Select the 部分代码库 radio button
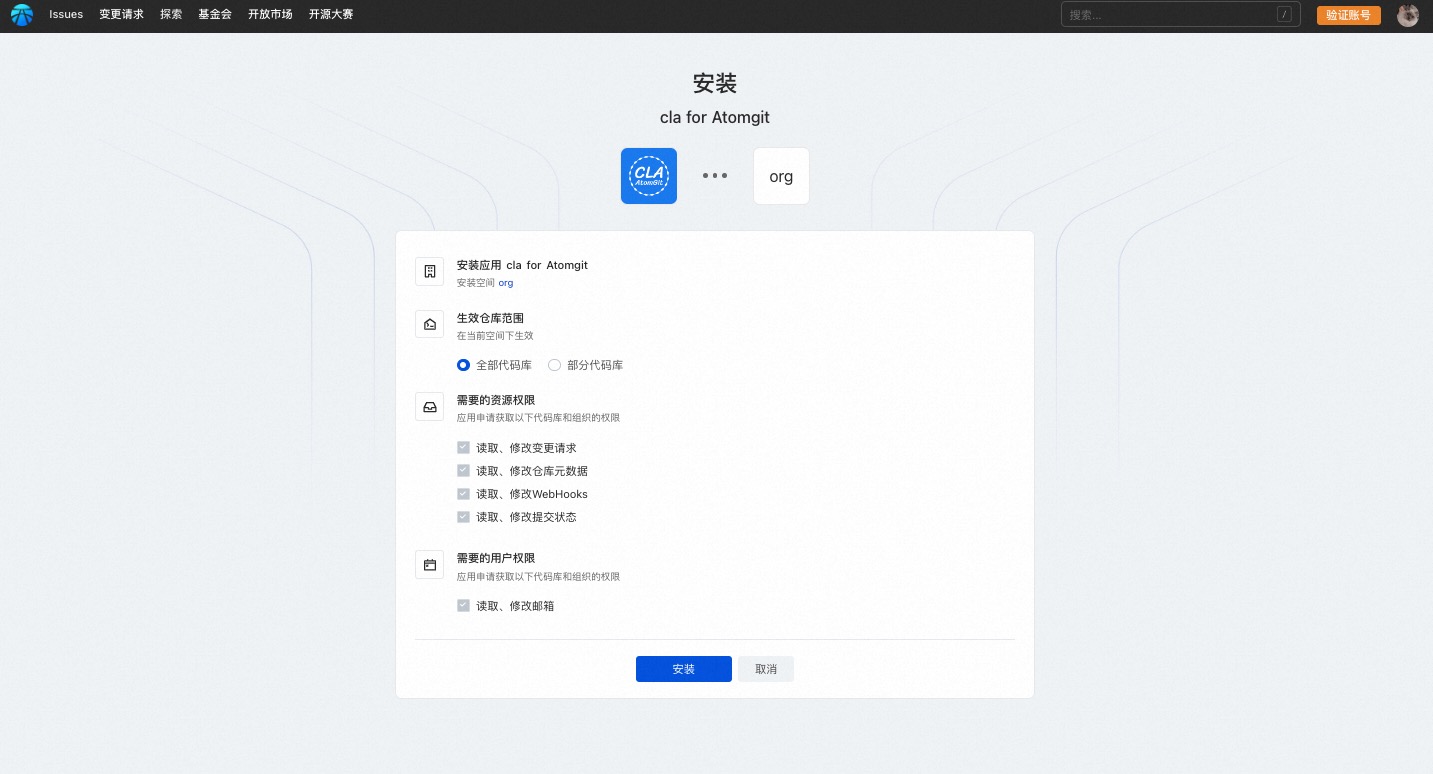This screenshot has height=774, width=1433. (x=555, y=365)
